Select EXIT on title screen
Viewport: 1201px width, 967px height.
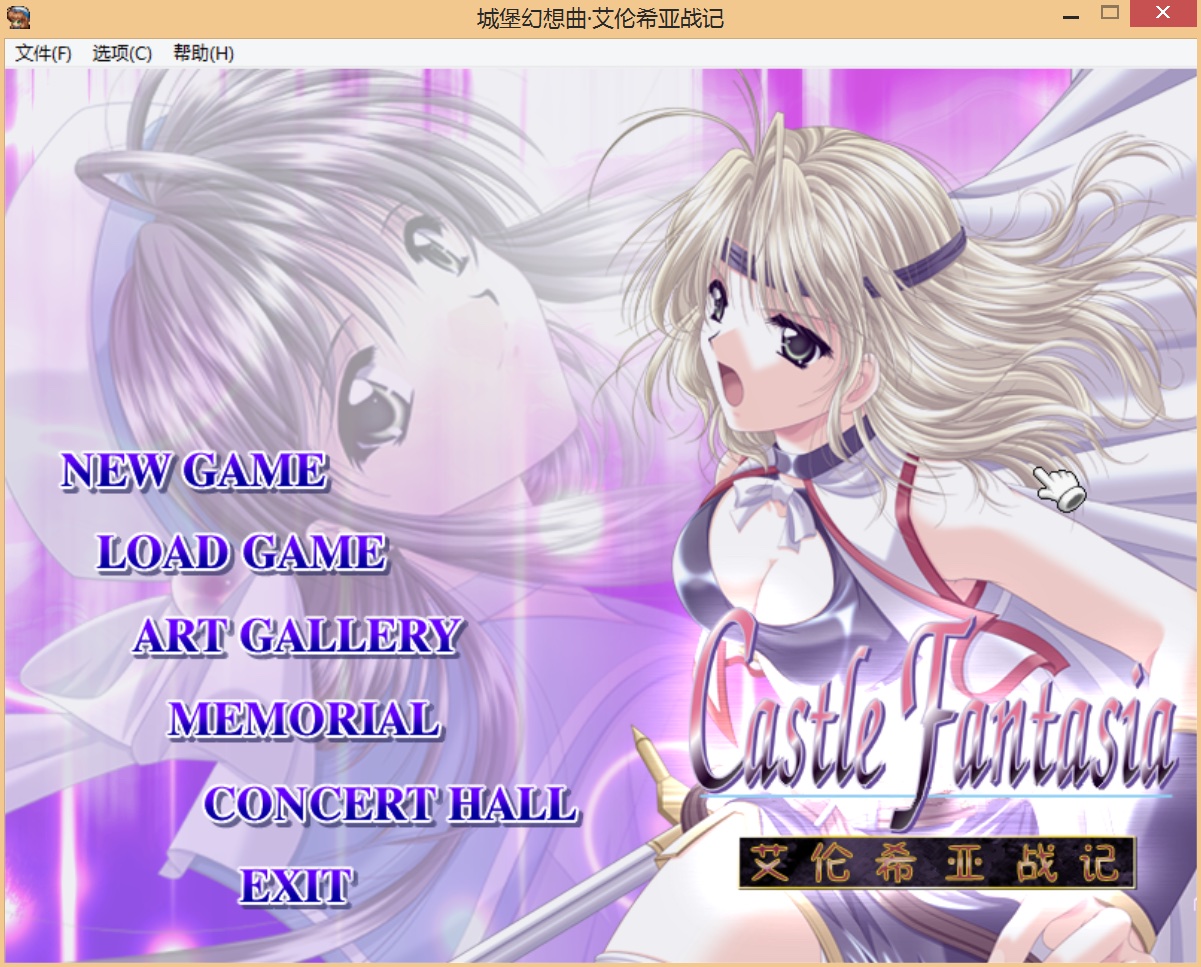click(x=295, y=887)
